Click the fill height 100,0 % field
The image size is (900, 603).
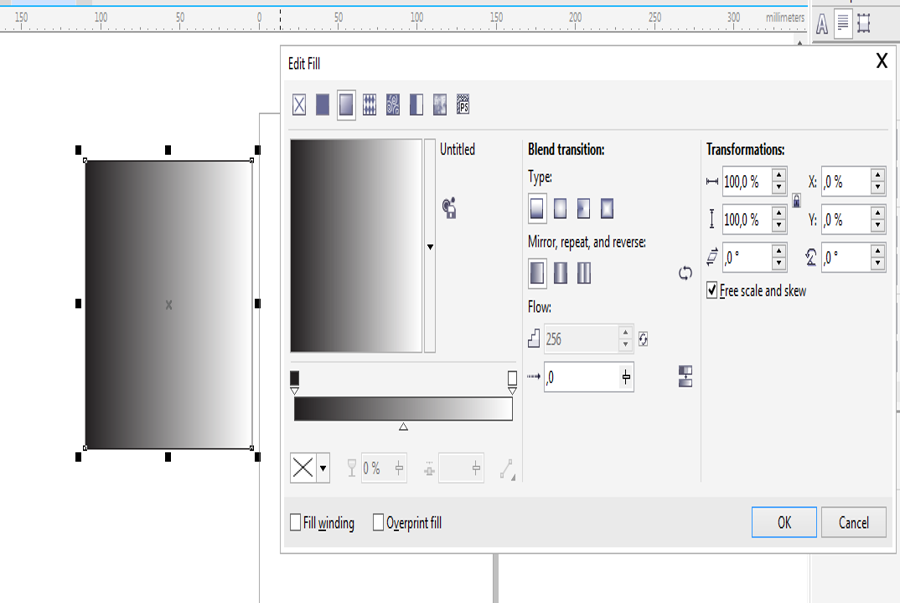(747, 220)
